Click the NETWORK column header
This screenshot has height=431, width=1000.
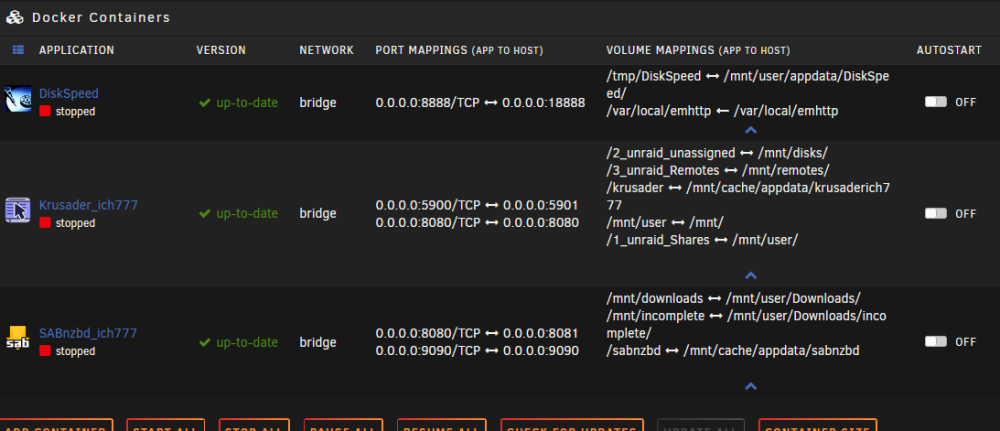pos(327,50)
